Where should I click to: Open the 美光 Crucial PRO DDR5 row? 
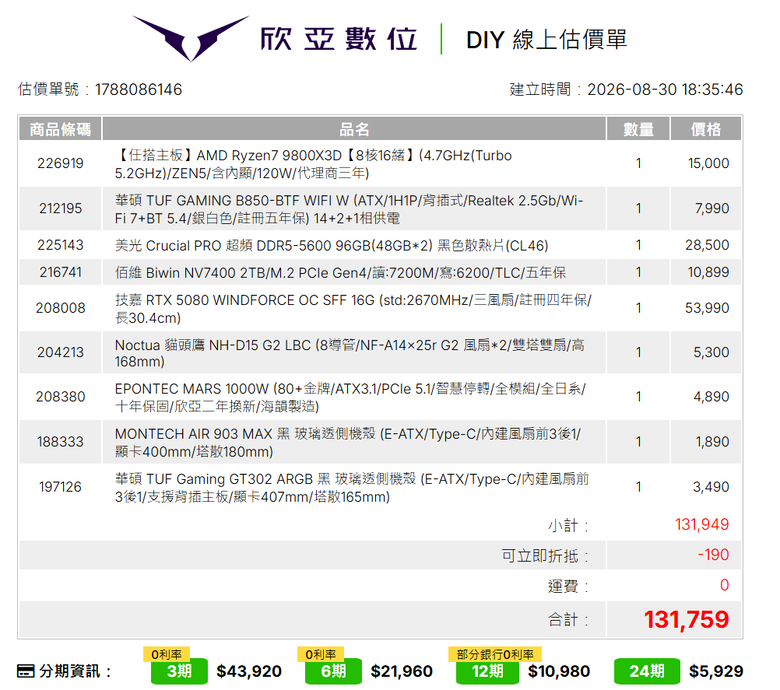(x=380, y=245)
